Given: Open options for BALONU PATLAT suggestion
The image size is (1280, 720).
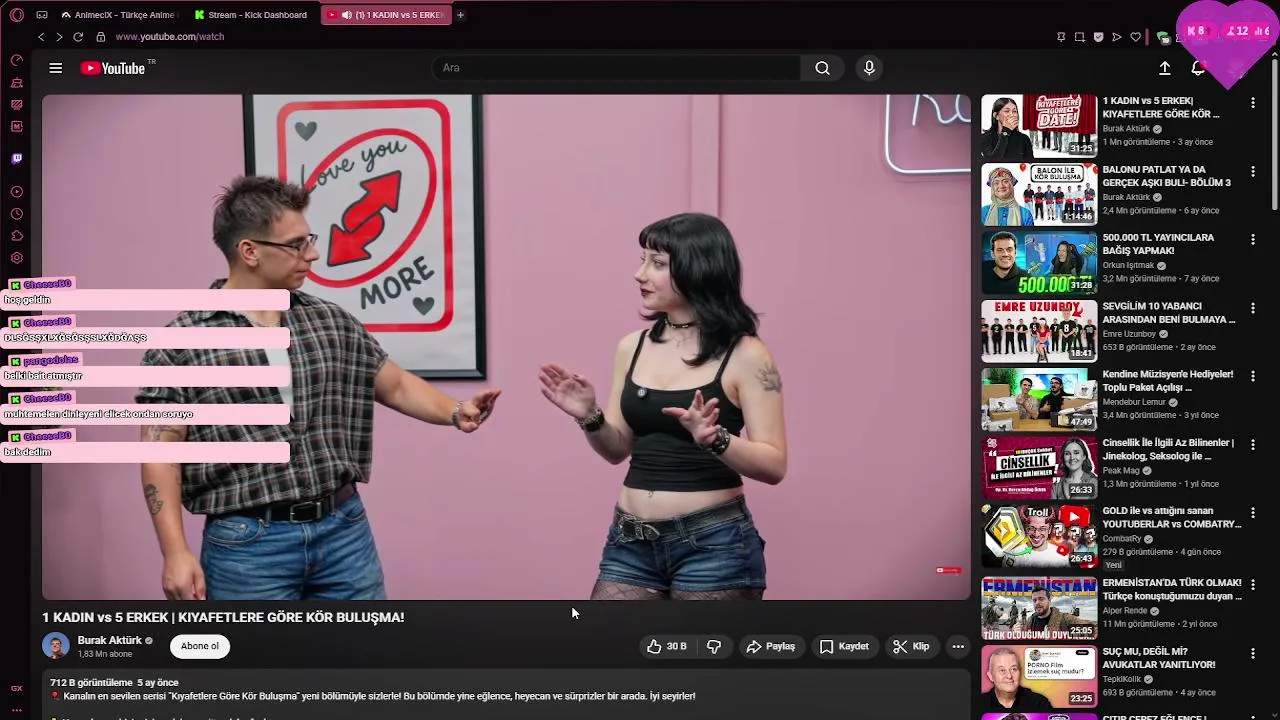Looking at the screenshot, I should (1253, 171).
